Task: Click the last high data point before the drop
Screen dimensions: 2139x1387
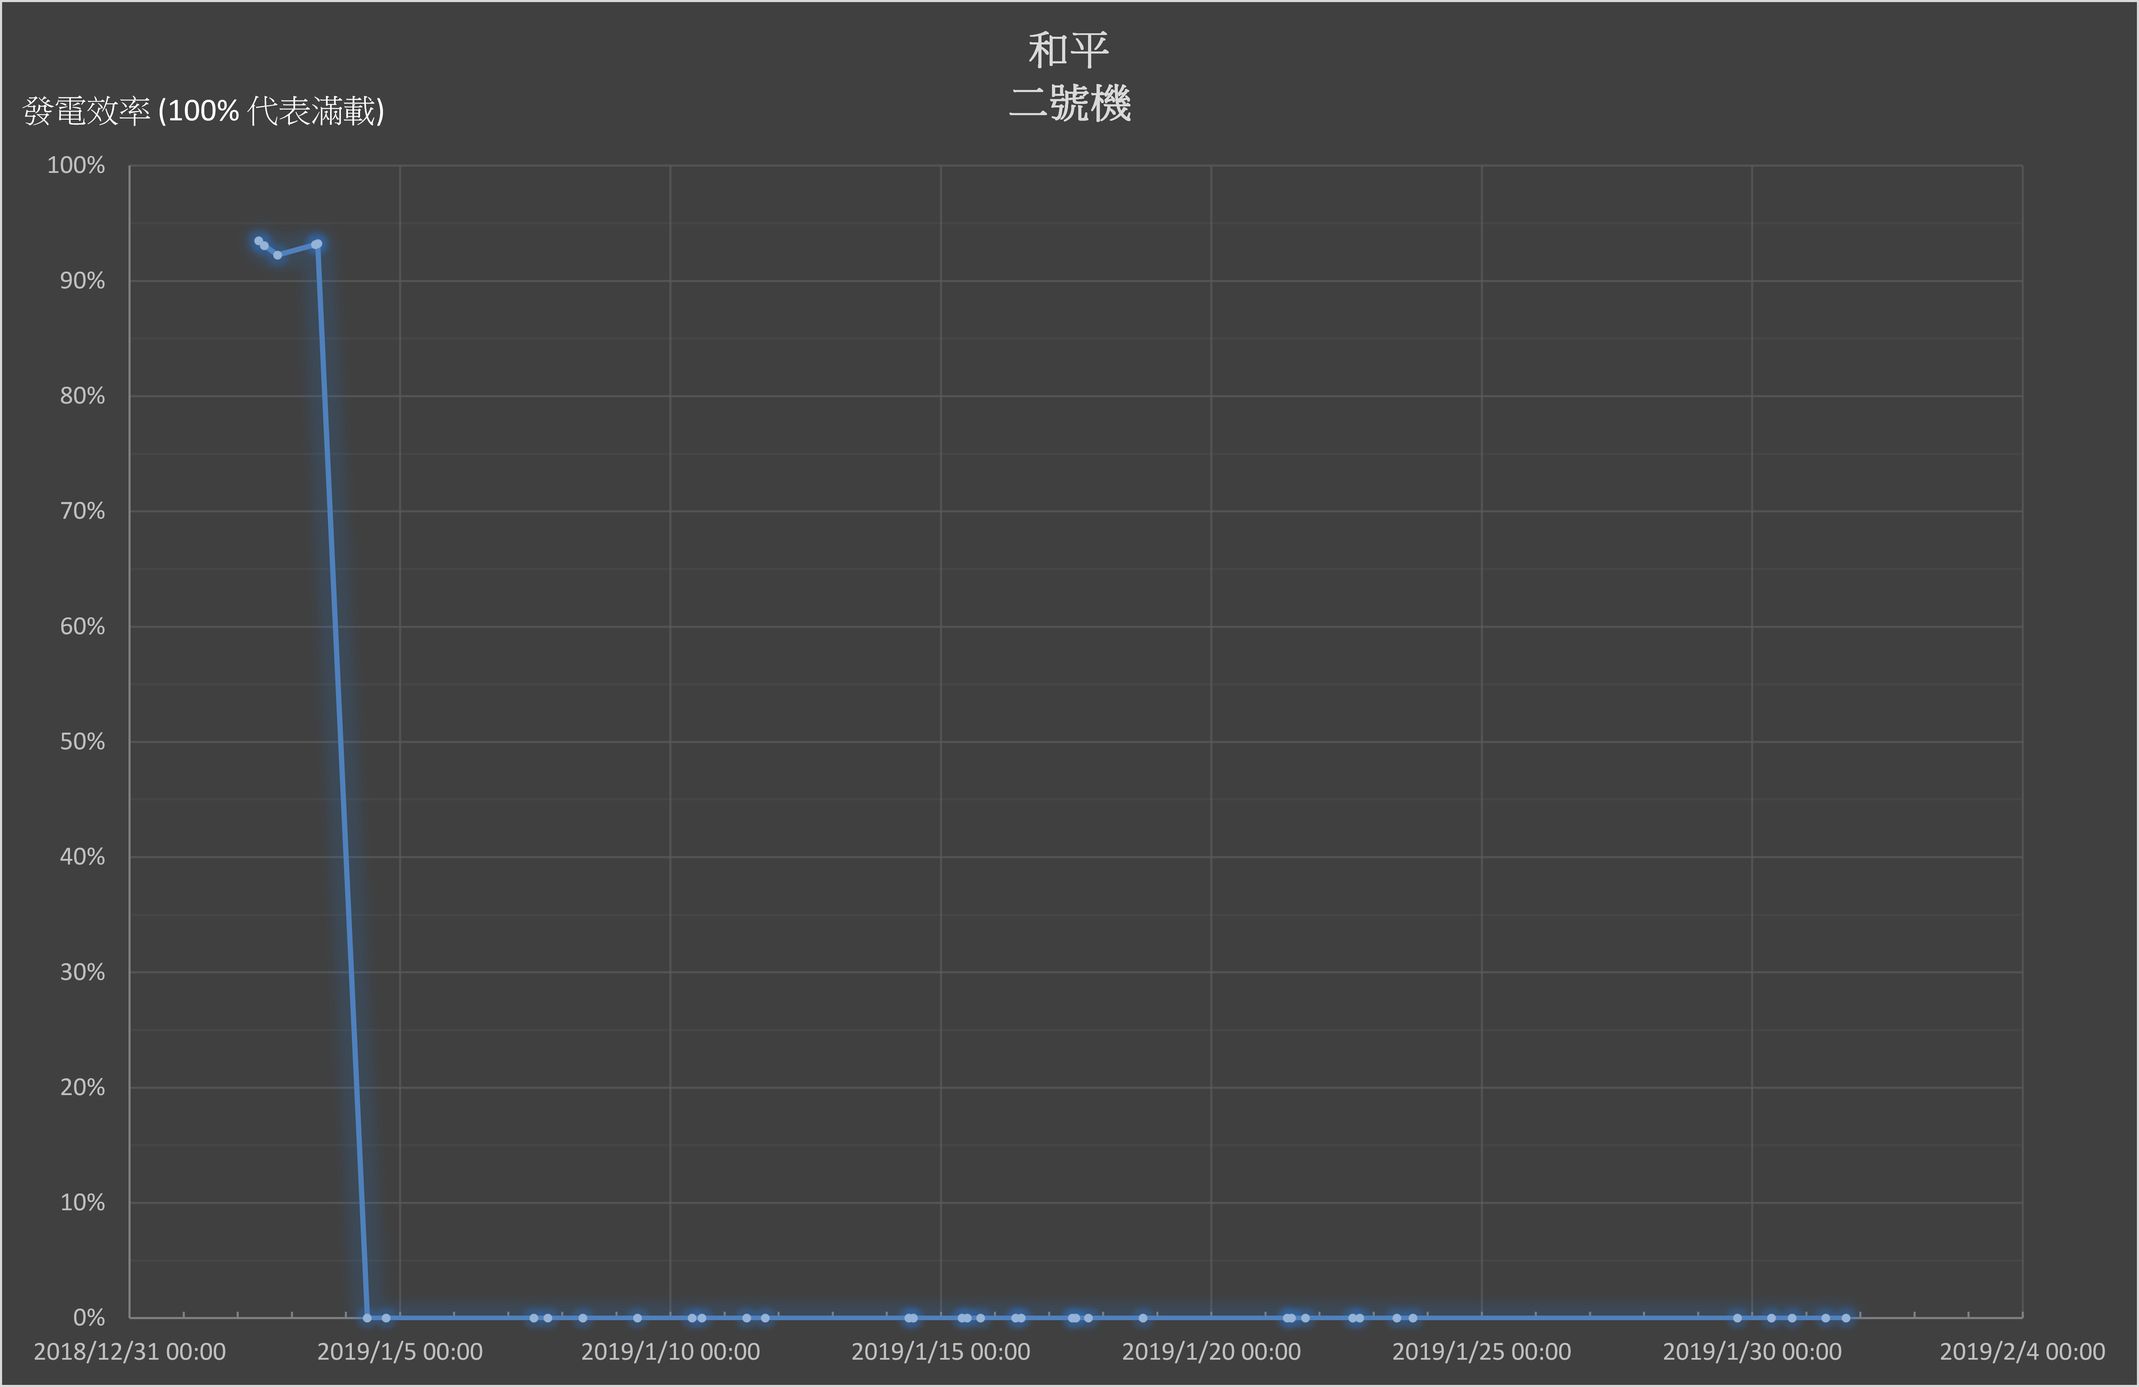Action: (x=317, y=244)
